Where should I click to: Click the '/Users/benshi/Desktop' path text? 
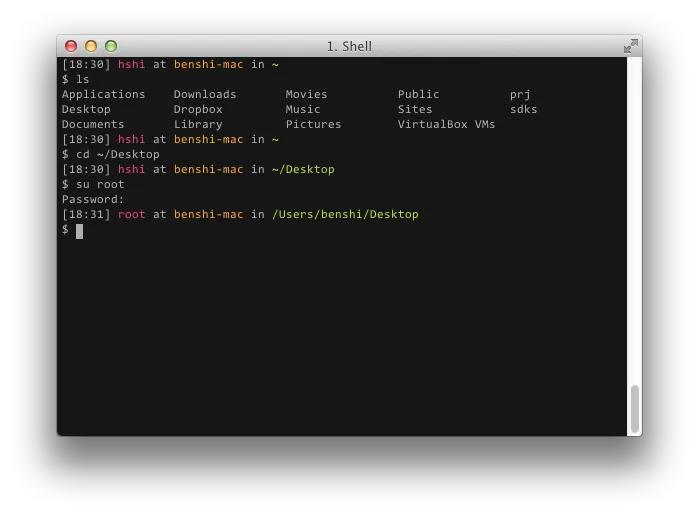click(x=345, y=214)
